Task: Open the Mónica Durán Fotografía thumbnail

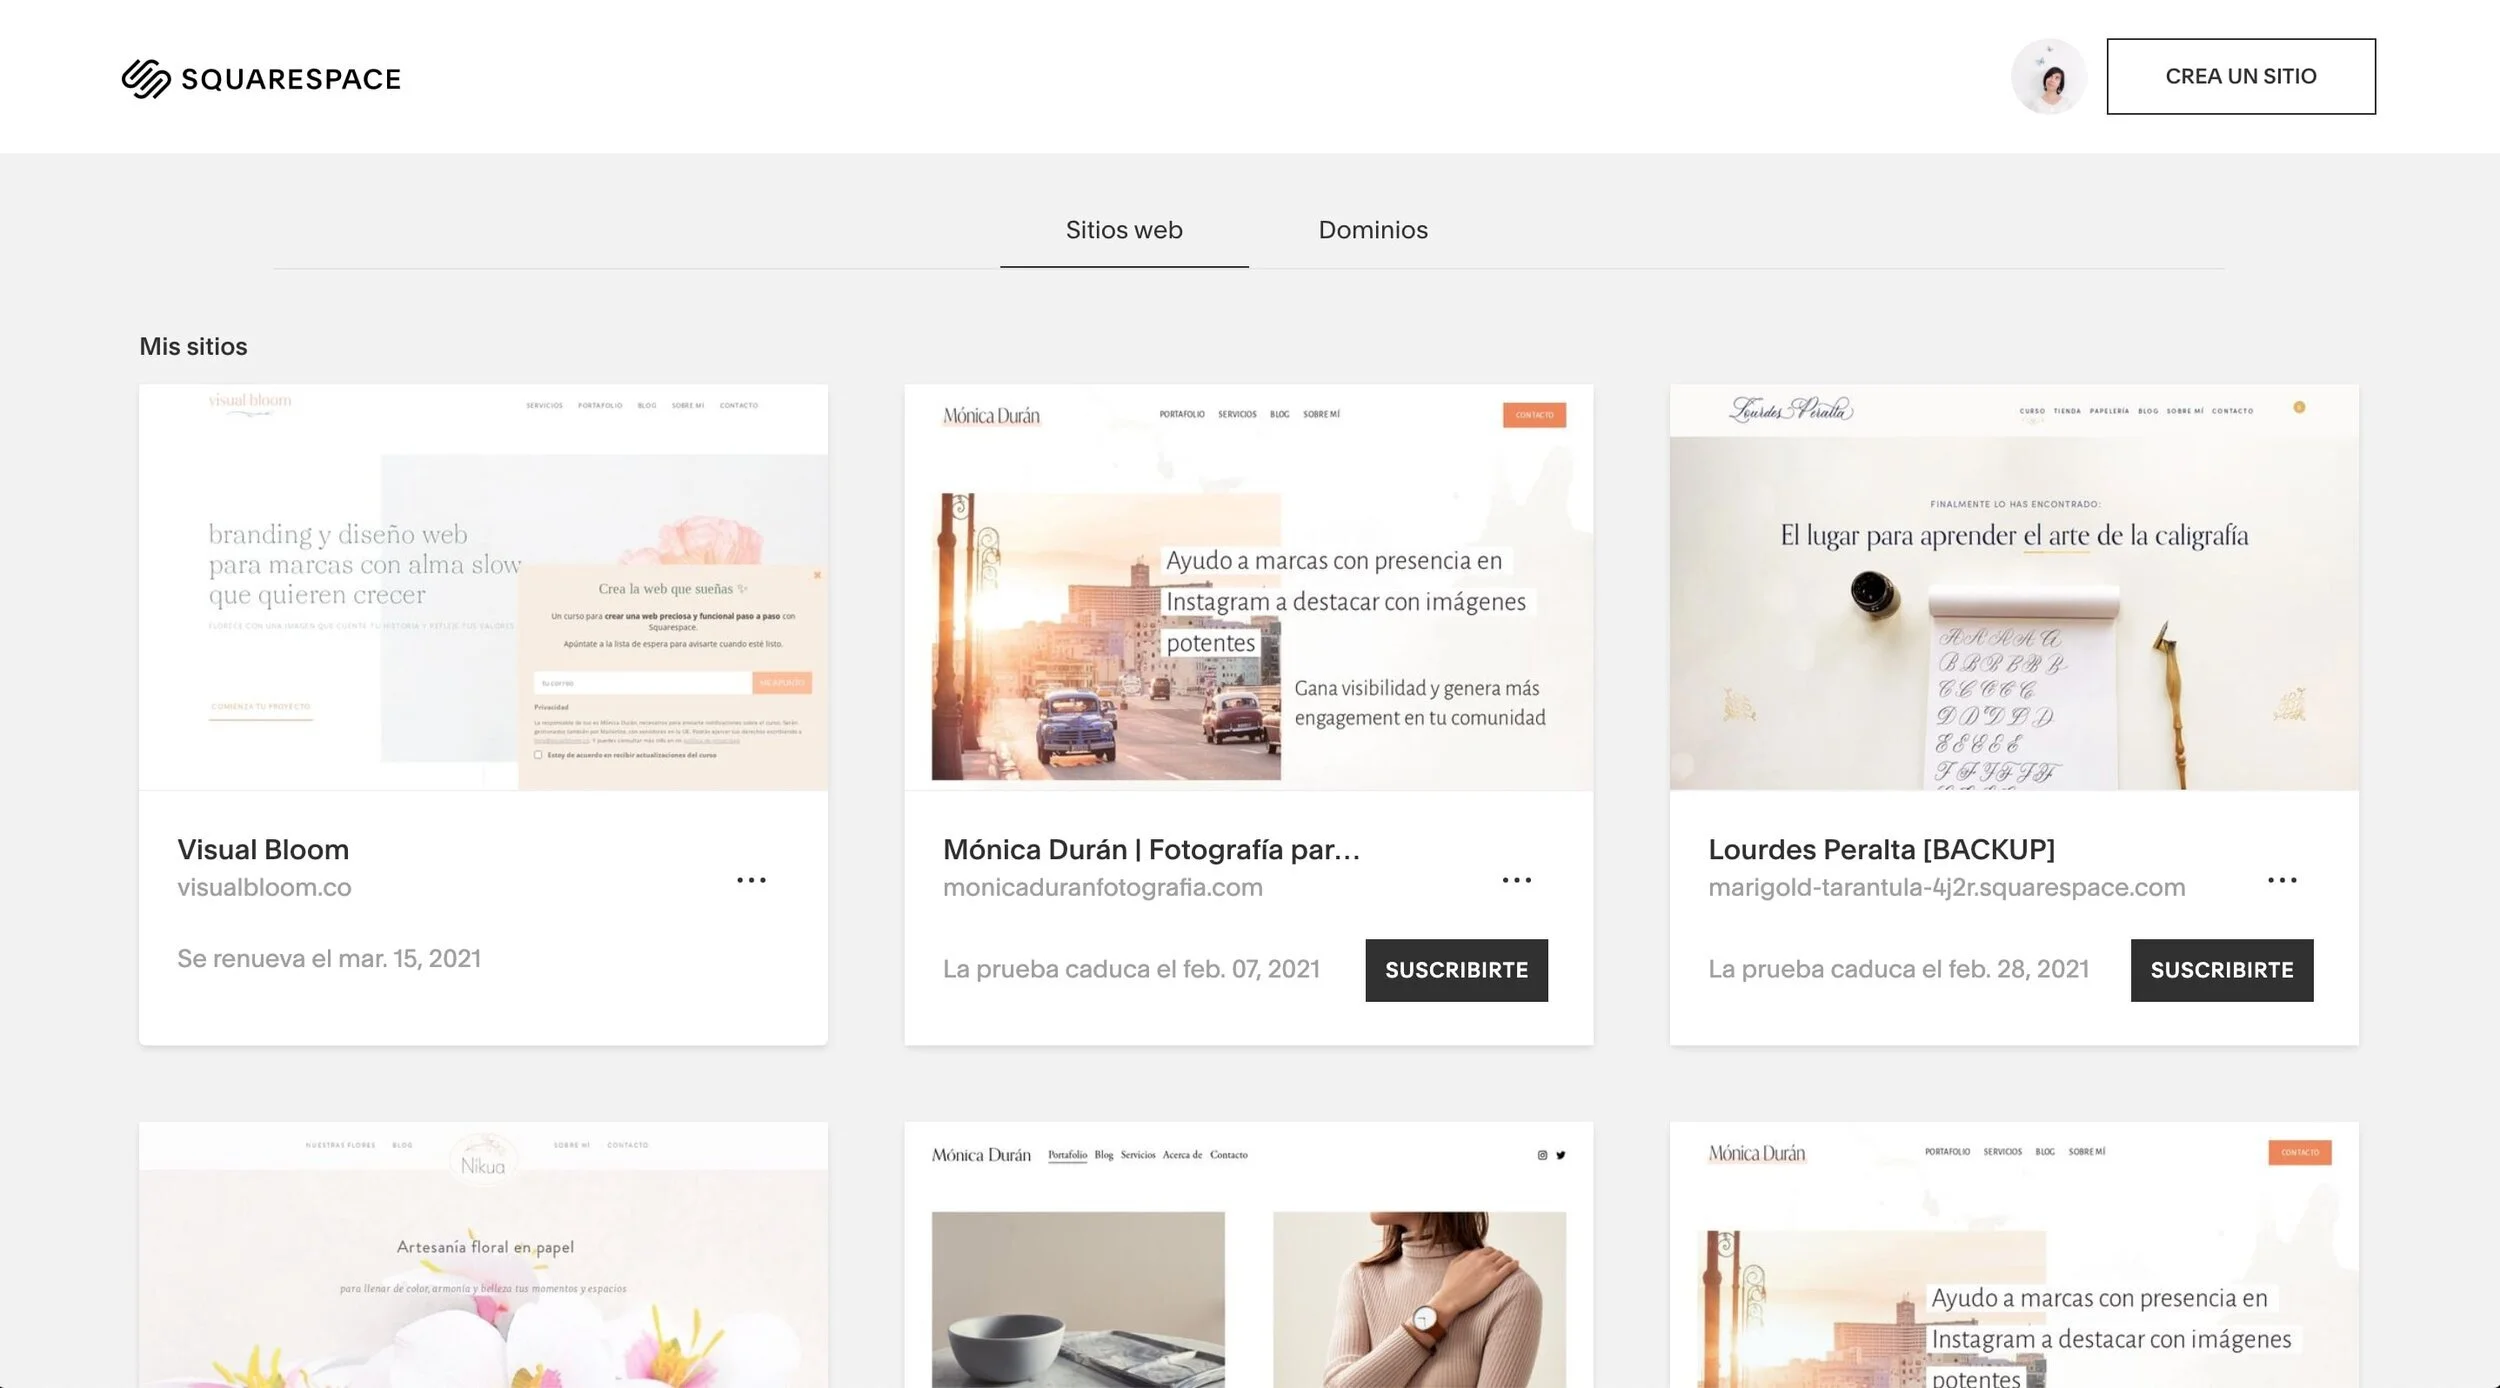Action: (x=1248, y=587)
